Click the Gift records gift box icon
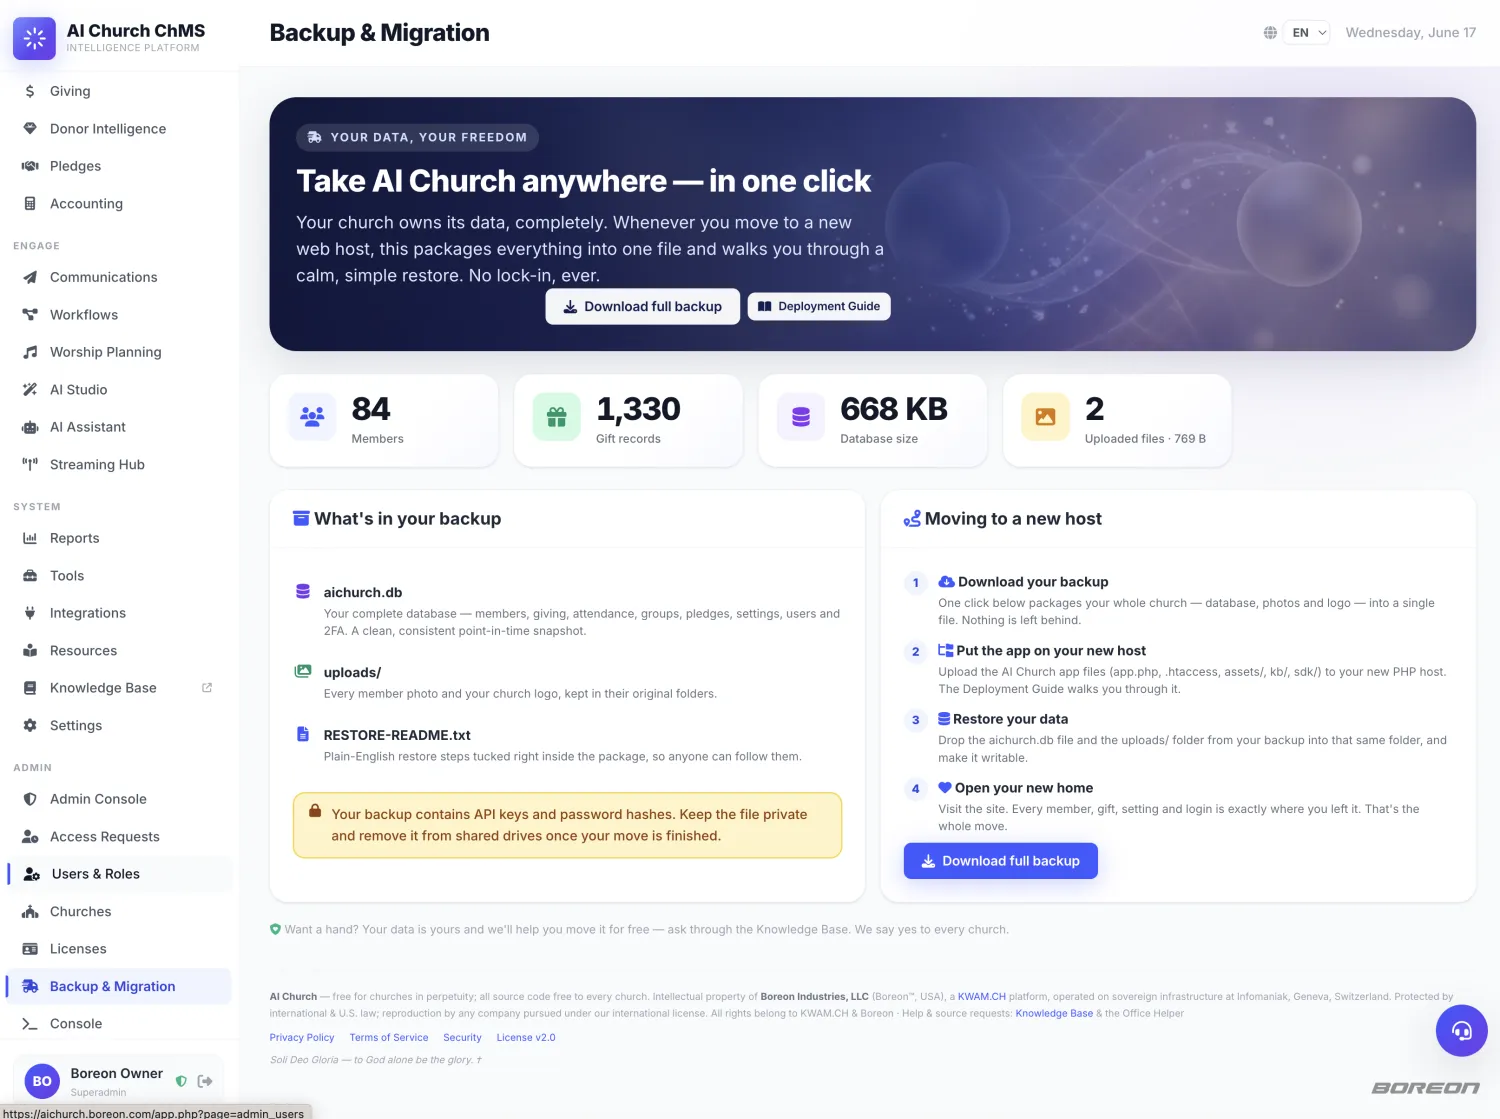Image resolution: width=1500 pixels, height=1119 pixels. pos(557,417)
